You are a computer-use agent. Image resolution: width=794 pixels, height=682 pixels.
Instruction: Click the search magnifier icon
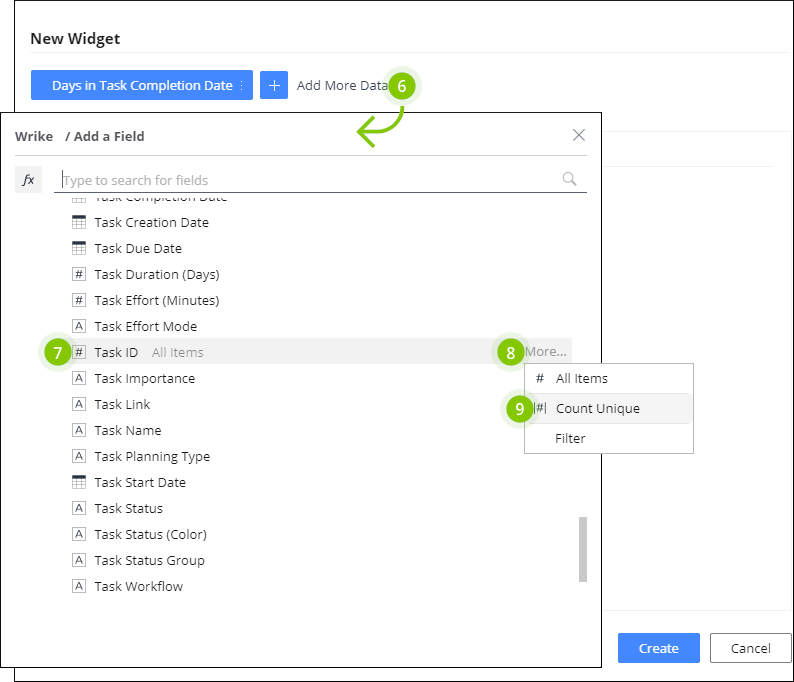tap(569, 179)
